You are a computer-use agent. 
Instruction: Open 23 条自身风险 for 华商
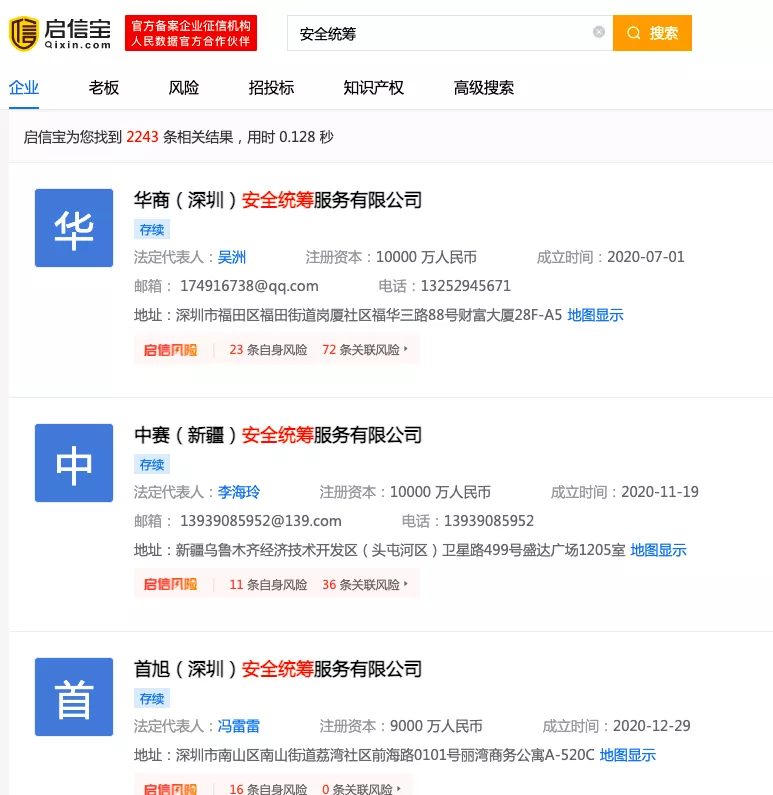pyautogui.click(x=268, y=350)
